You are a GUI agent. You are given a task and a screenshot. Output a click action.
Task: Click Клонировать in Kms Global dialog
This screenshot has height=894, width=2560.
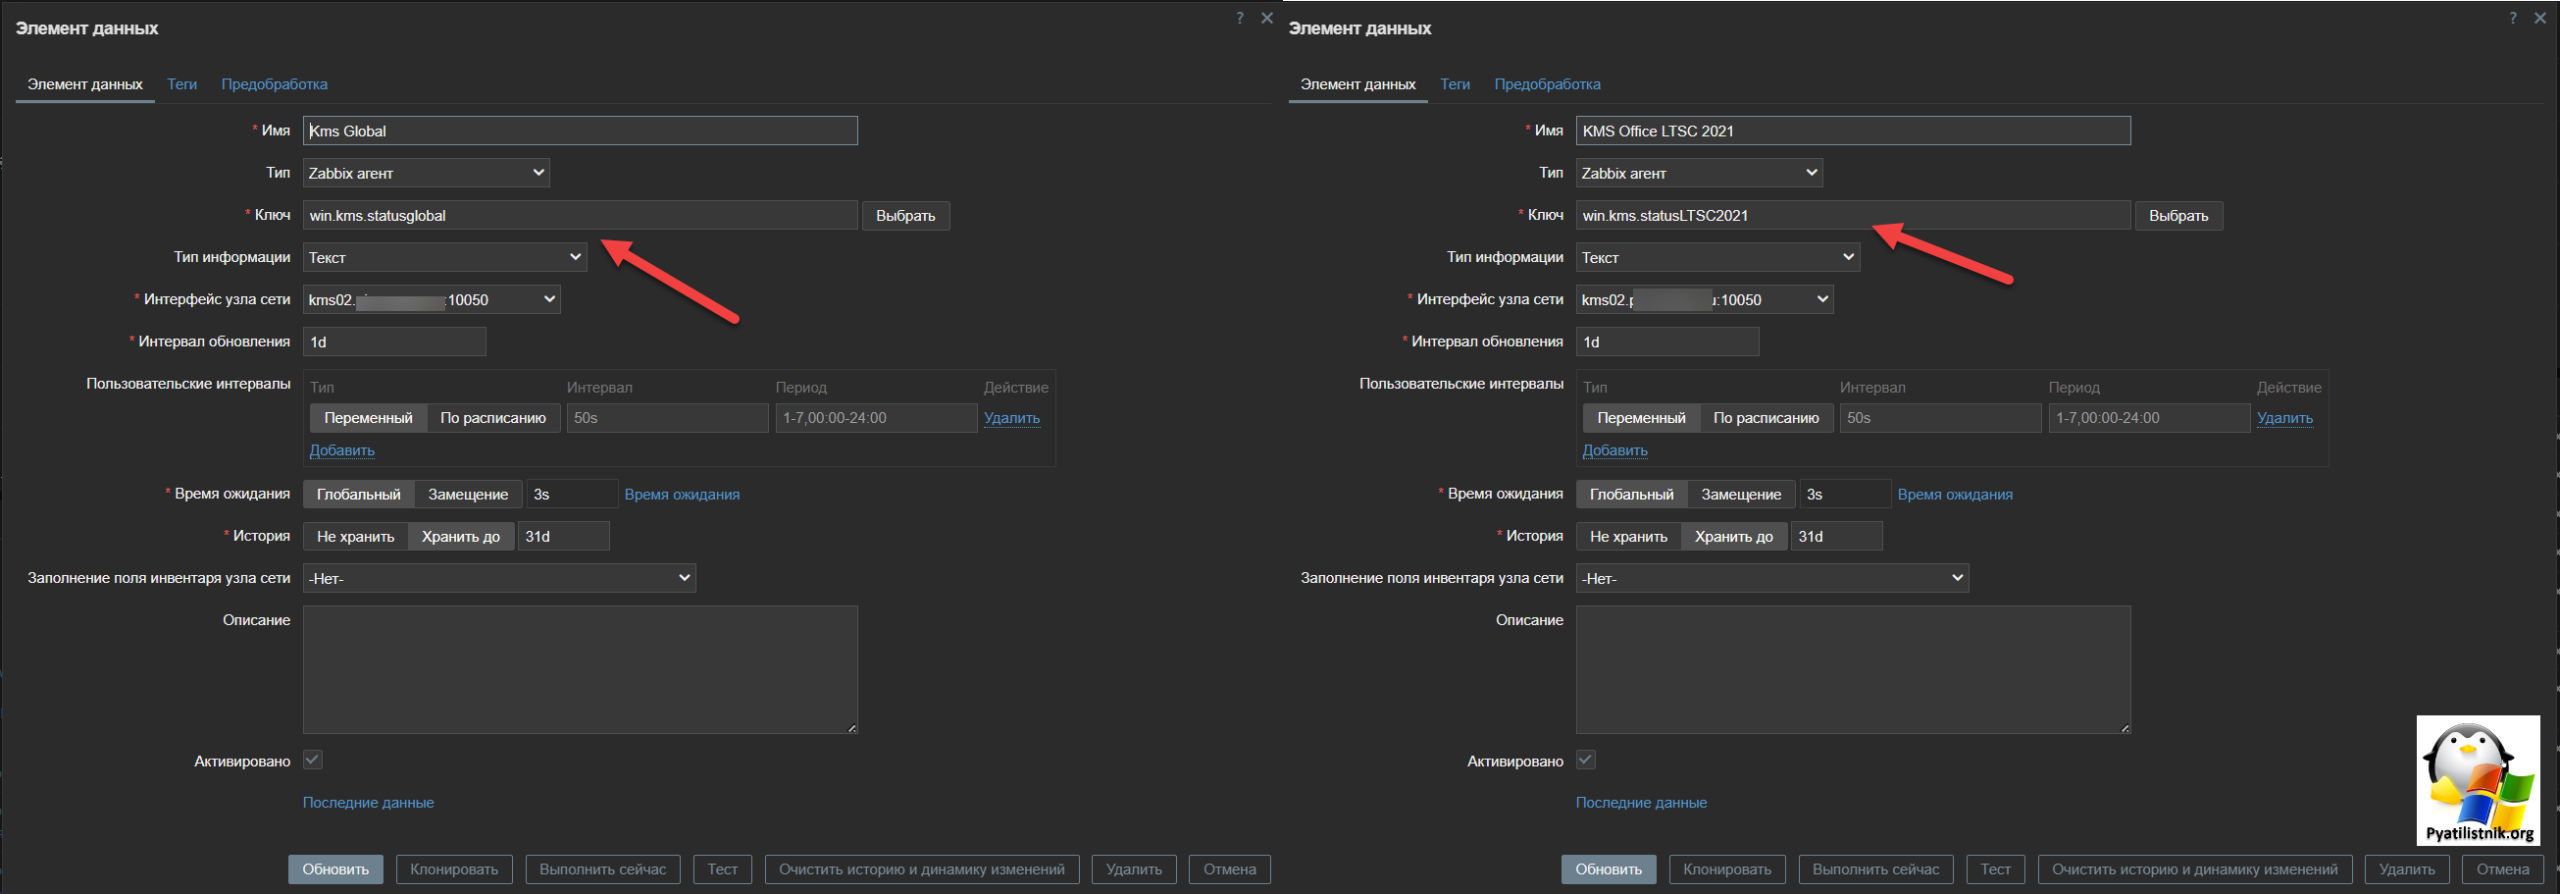click(454, 869)
